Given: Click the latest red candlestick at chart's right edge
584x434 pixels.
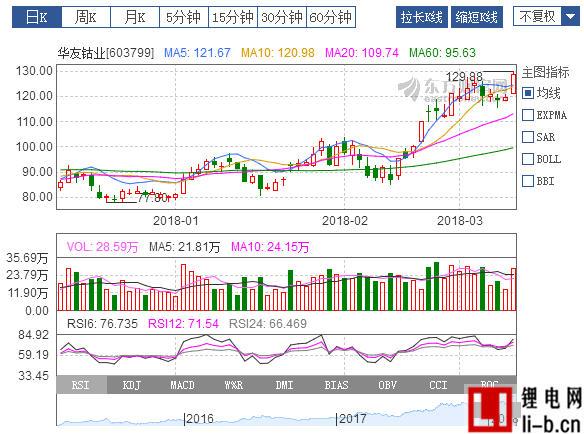Looking at the screenshot, I should tap(514, 84).
